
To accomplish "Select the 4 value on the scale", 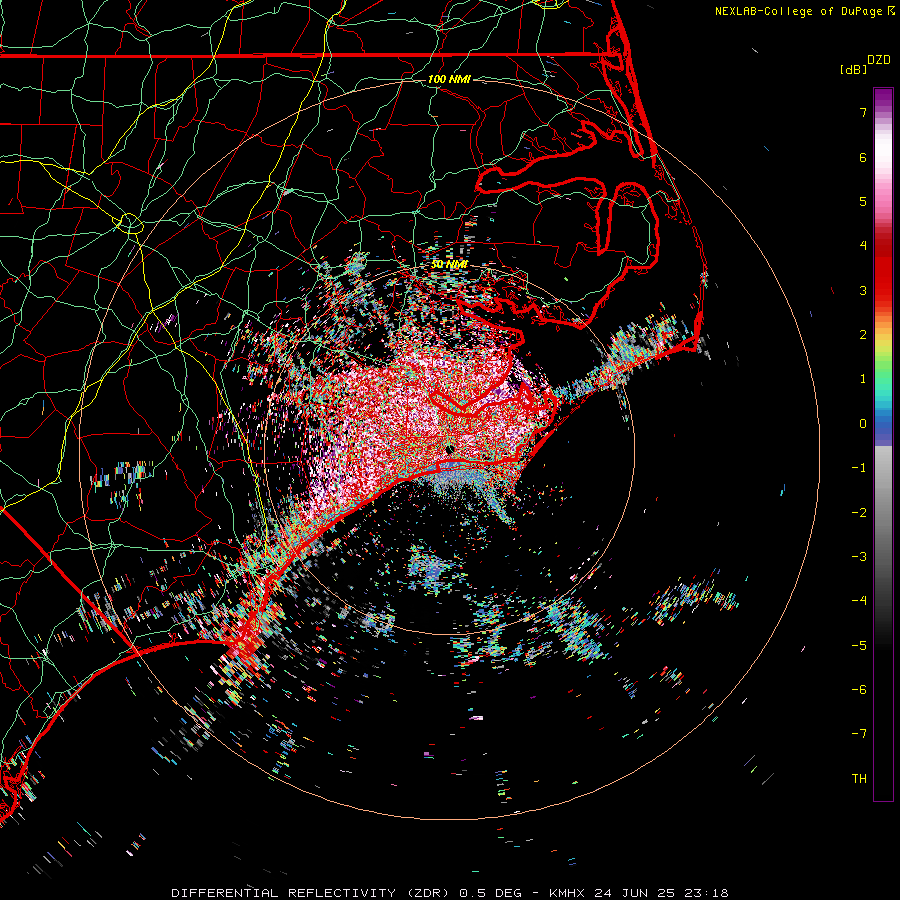I will (863, 246).
